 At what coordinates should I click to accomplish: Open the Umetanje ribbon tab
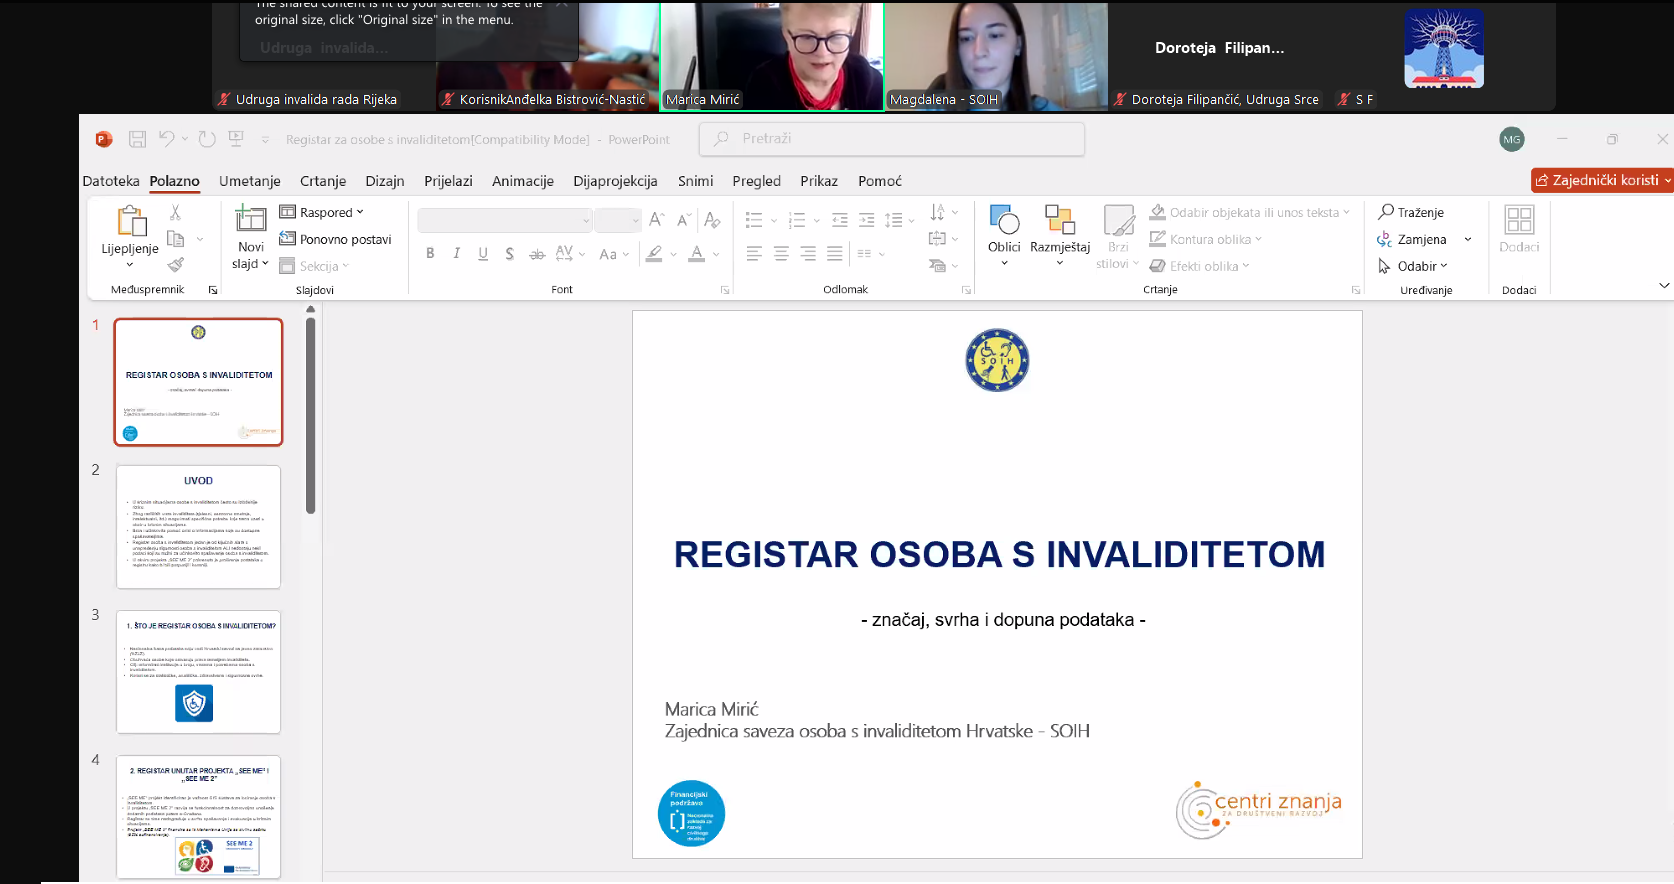(x=250, y=181)
